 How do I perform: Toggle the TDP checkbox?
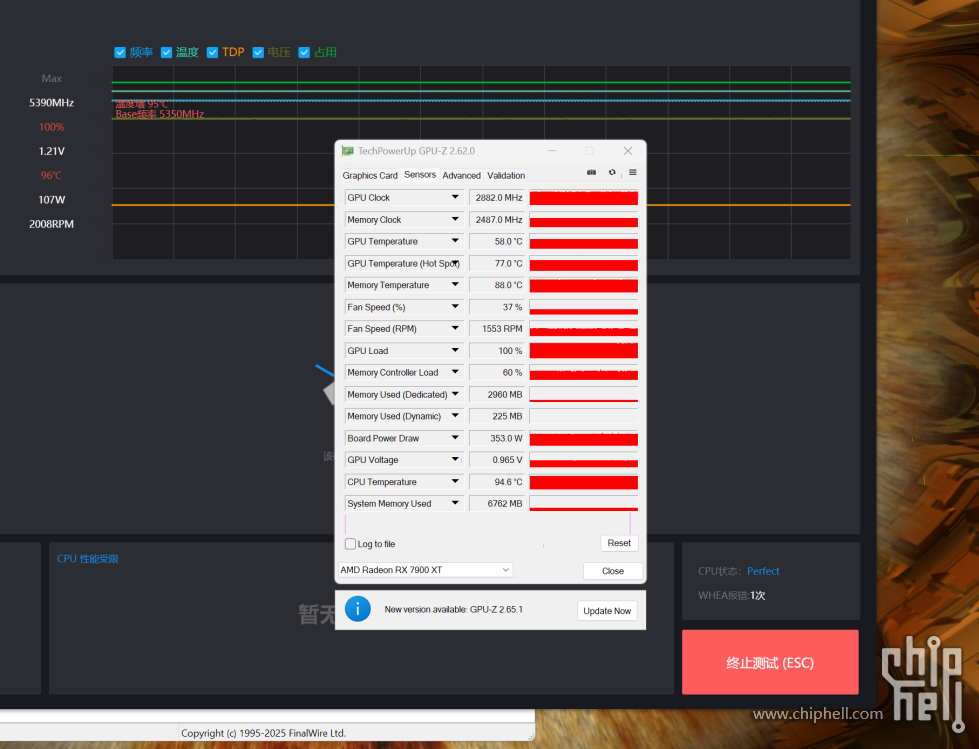tap(212, 52)
